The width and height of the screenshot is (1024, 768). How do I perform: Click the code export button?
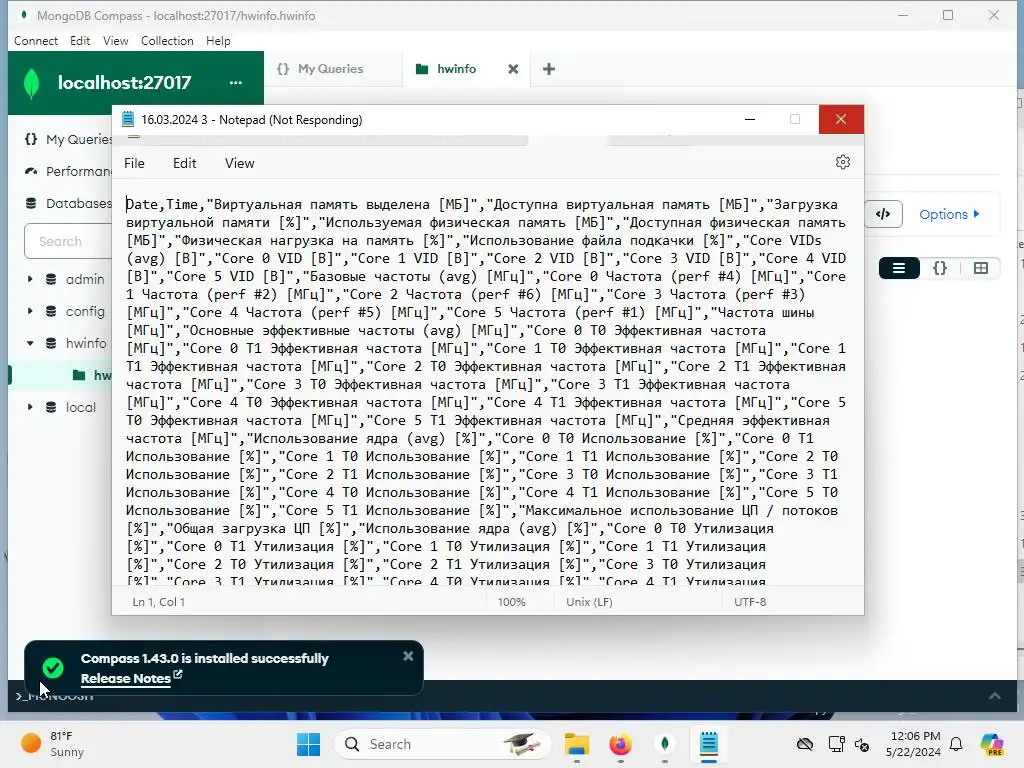tap(883, 214)
